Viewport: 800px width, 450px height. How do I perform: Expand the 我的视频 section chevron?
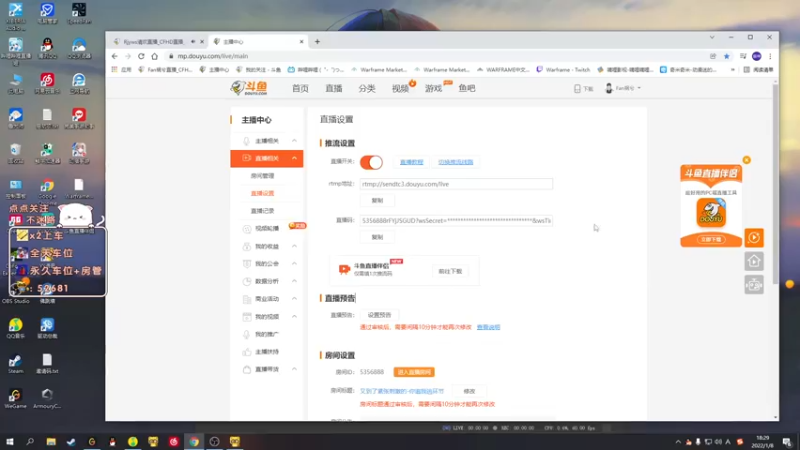[x=294, y=317]
